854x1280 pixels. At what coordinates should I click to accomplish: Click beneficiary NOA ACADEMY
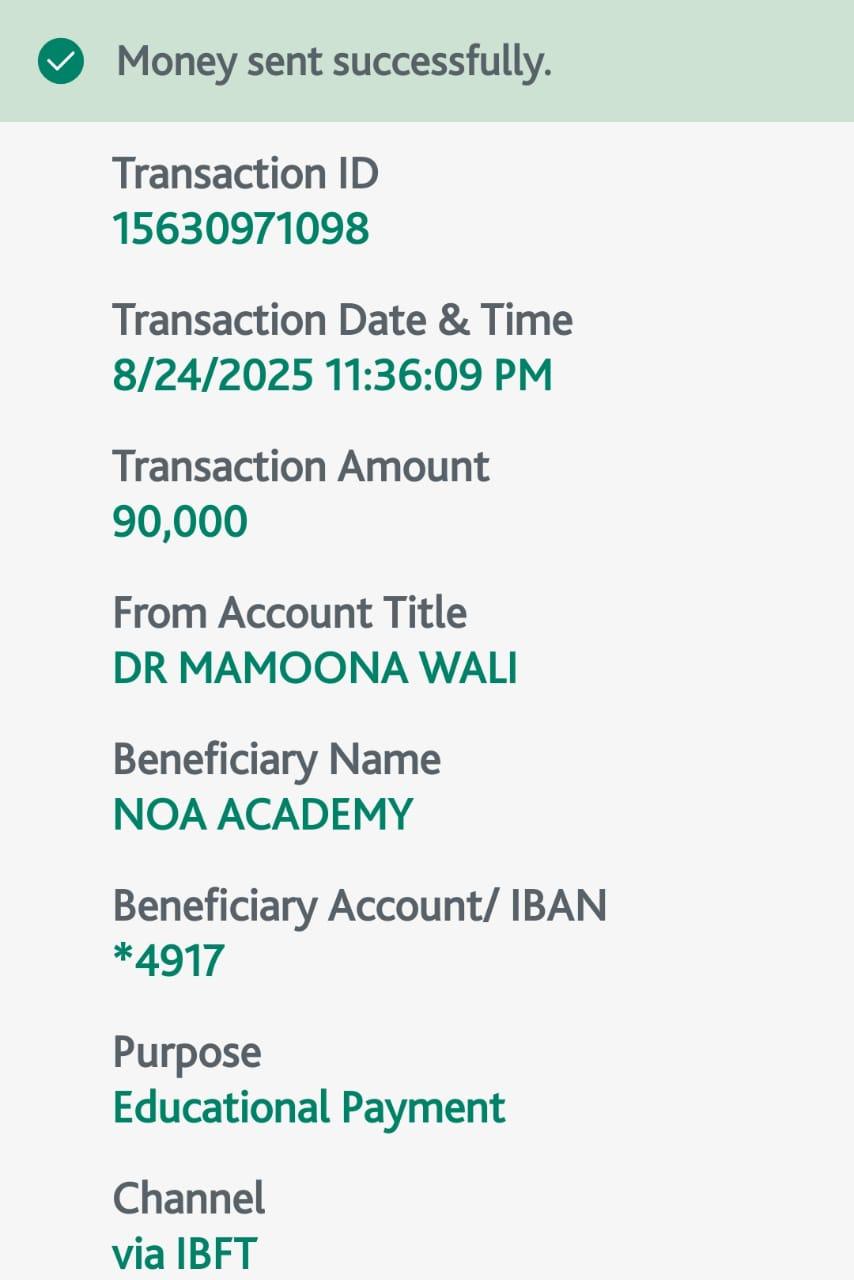coord(262,815)
